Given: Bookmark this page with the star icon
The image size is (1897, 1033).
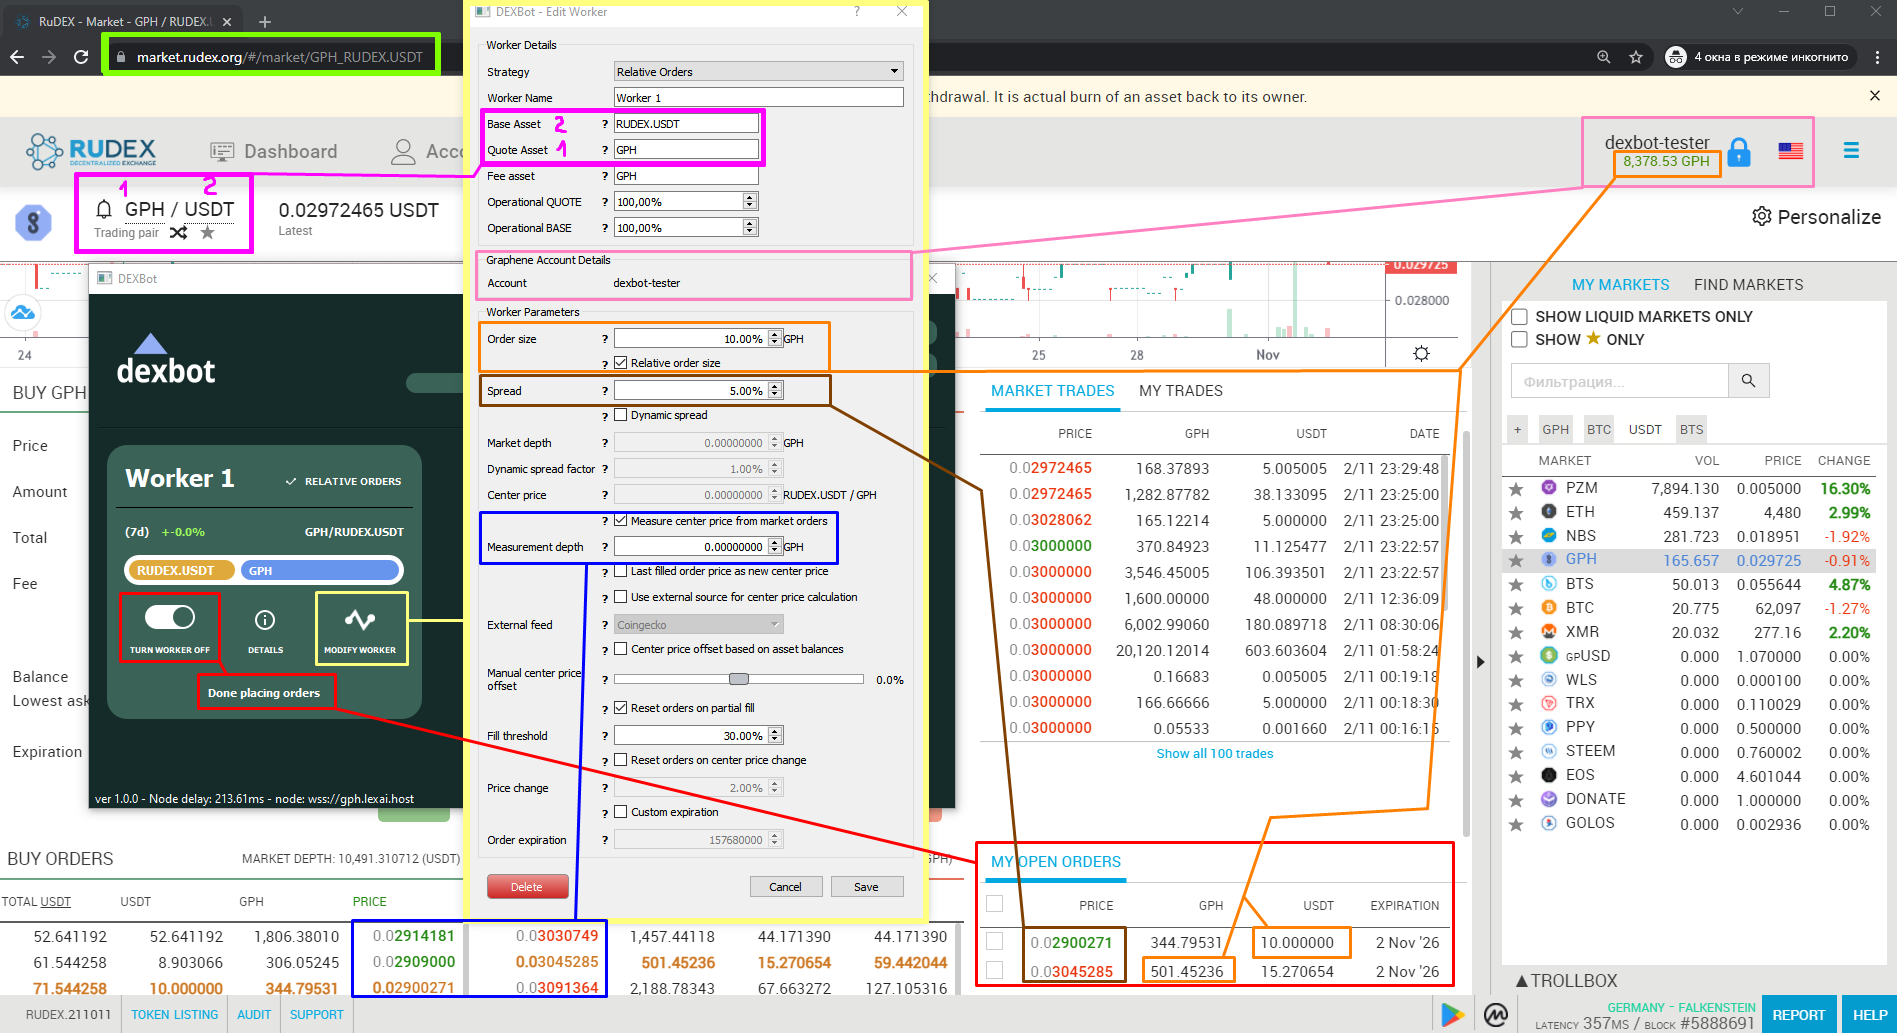Looking at the screenshot, I should pos(1636,57).
